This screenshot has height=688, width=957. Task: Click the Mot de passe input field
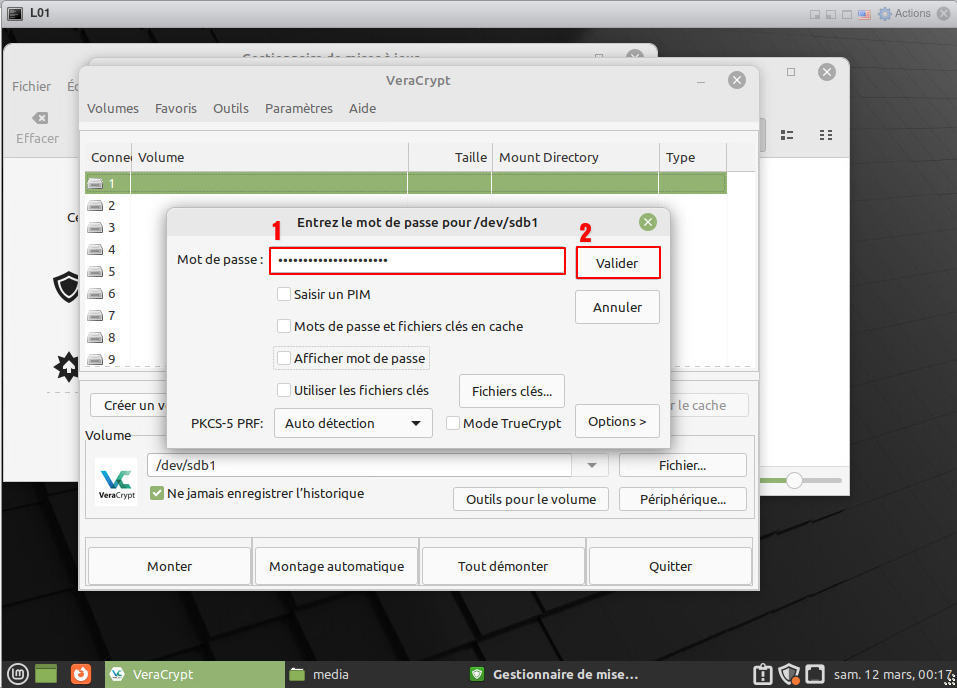pyautogui.click(x=417, y=261)
